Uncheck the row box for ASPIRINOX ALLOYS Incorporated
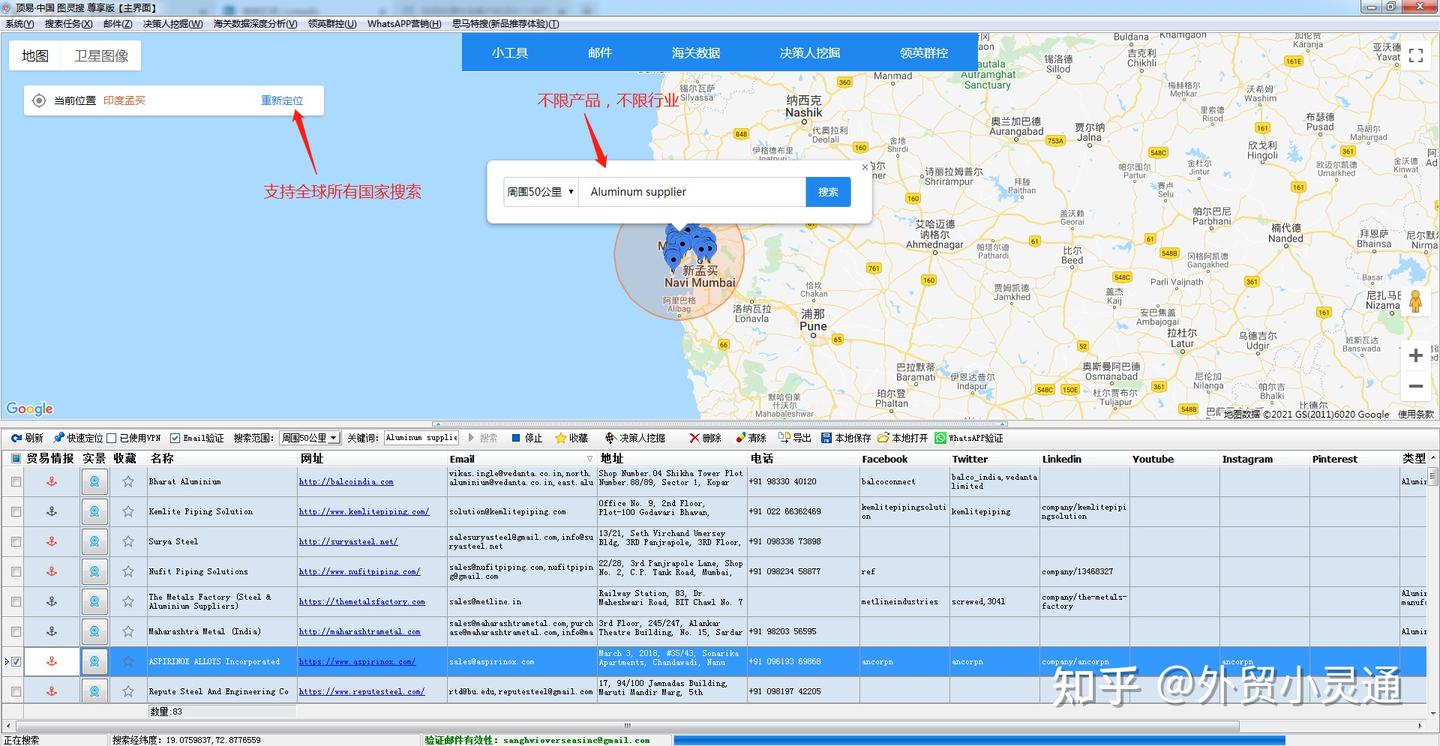 pos(16,662)
